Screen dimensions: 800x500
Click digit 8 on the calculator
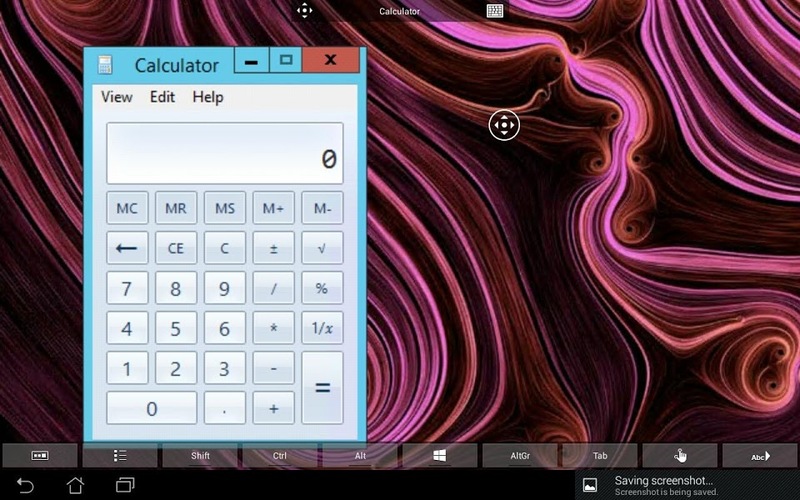click(x=176, y=288)
